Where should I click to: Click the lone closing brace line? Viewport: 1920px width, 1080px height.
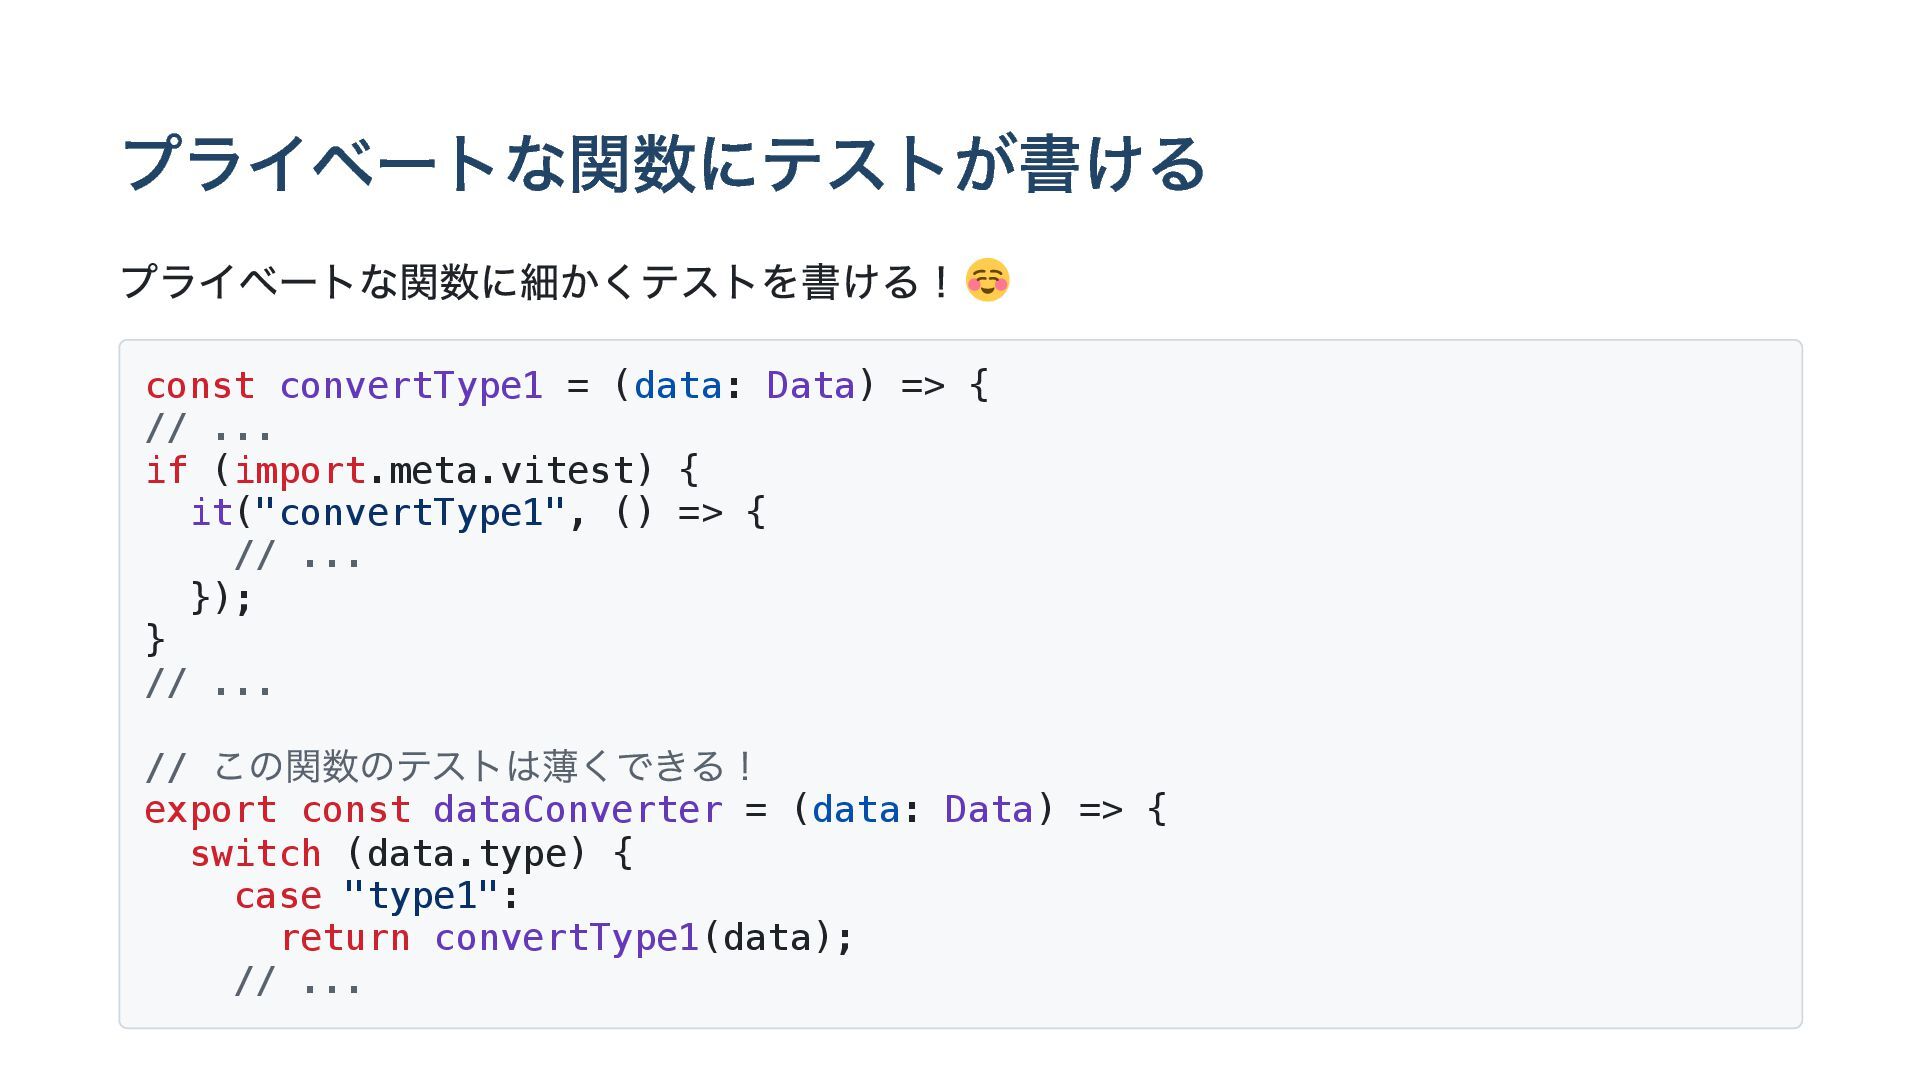tap(155, 640)
